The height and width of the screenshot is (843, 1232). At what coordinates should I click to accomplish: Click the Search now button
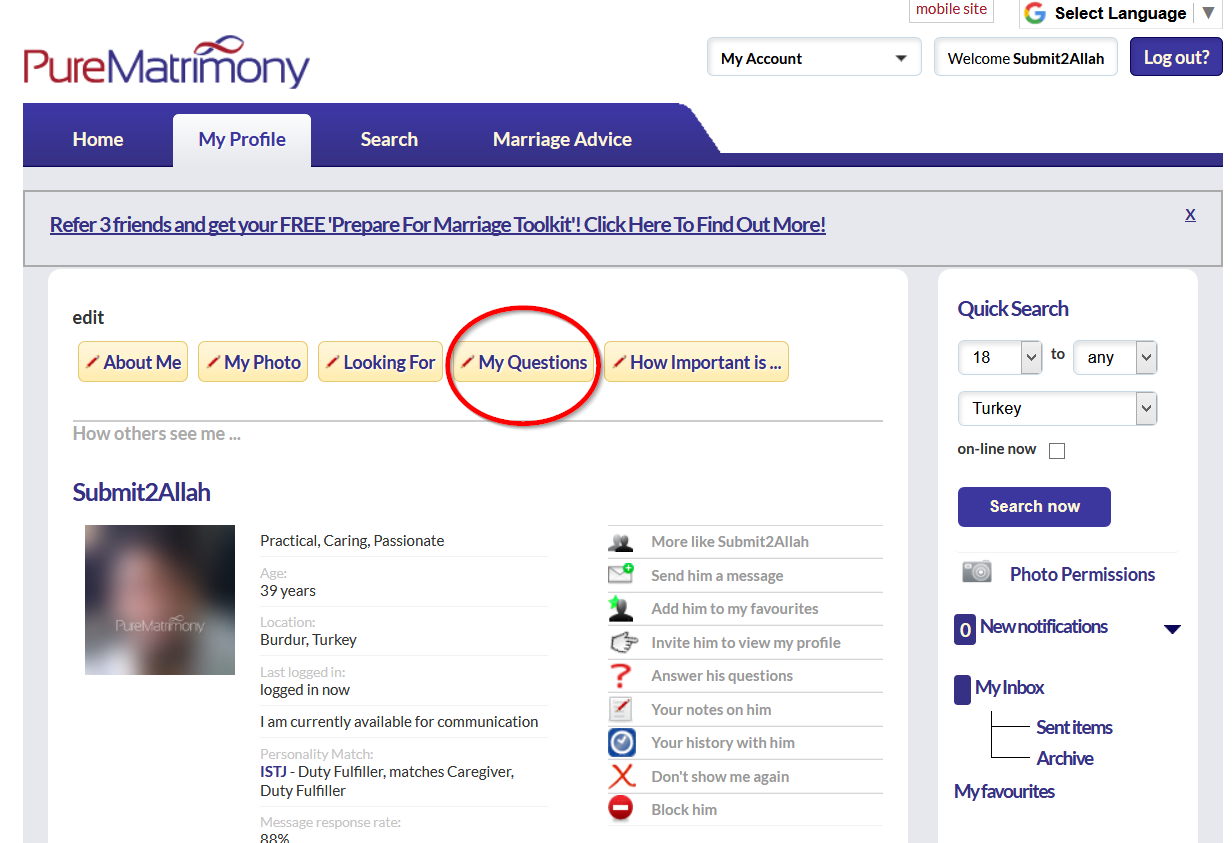1034,506
